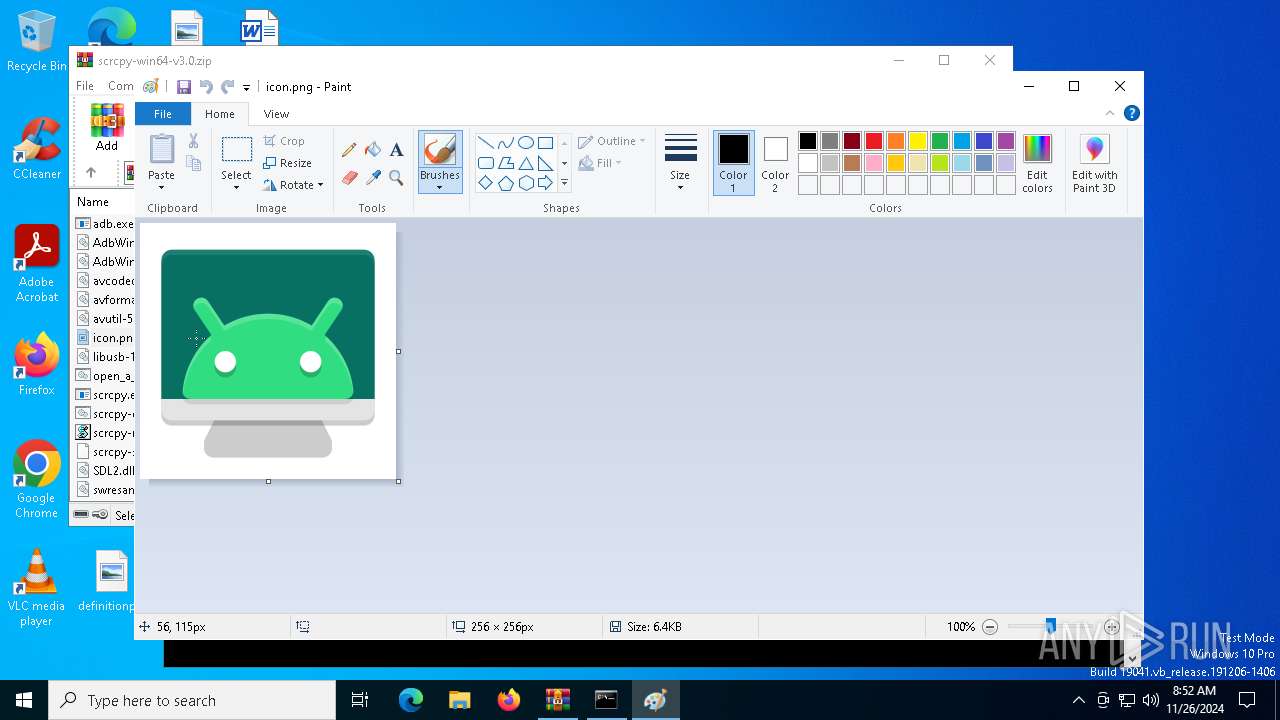Collapse the ribbon with the chevron

pyautogui.click(x=1109, y=114)
